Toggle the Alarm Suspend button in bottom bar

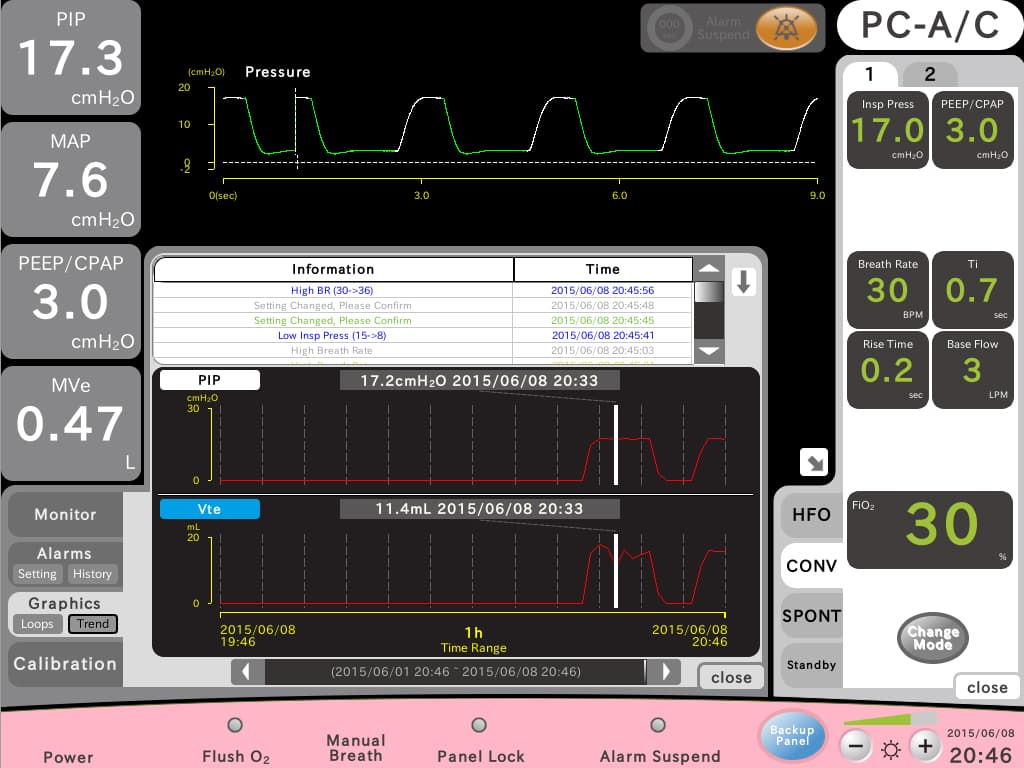(x=658, y=725)
